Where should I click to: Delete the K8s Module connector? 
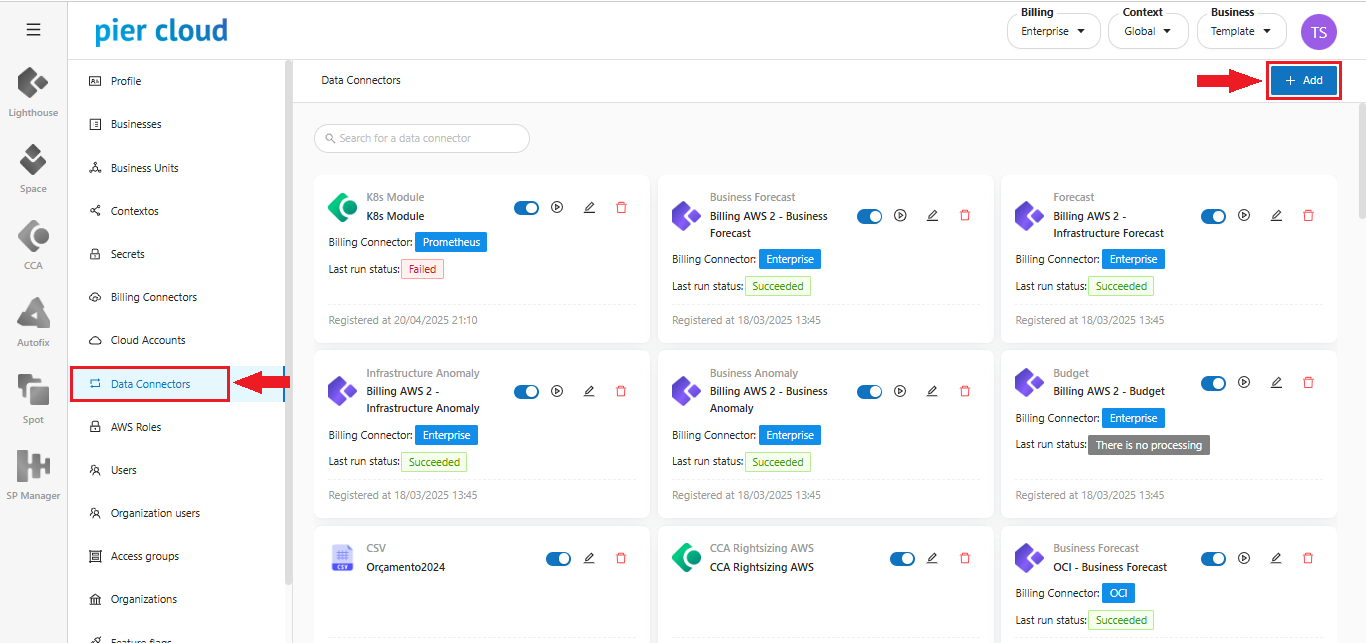pyautogui.click(x=621, y=207)
